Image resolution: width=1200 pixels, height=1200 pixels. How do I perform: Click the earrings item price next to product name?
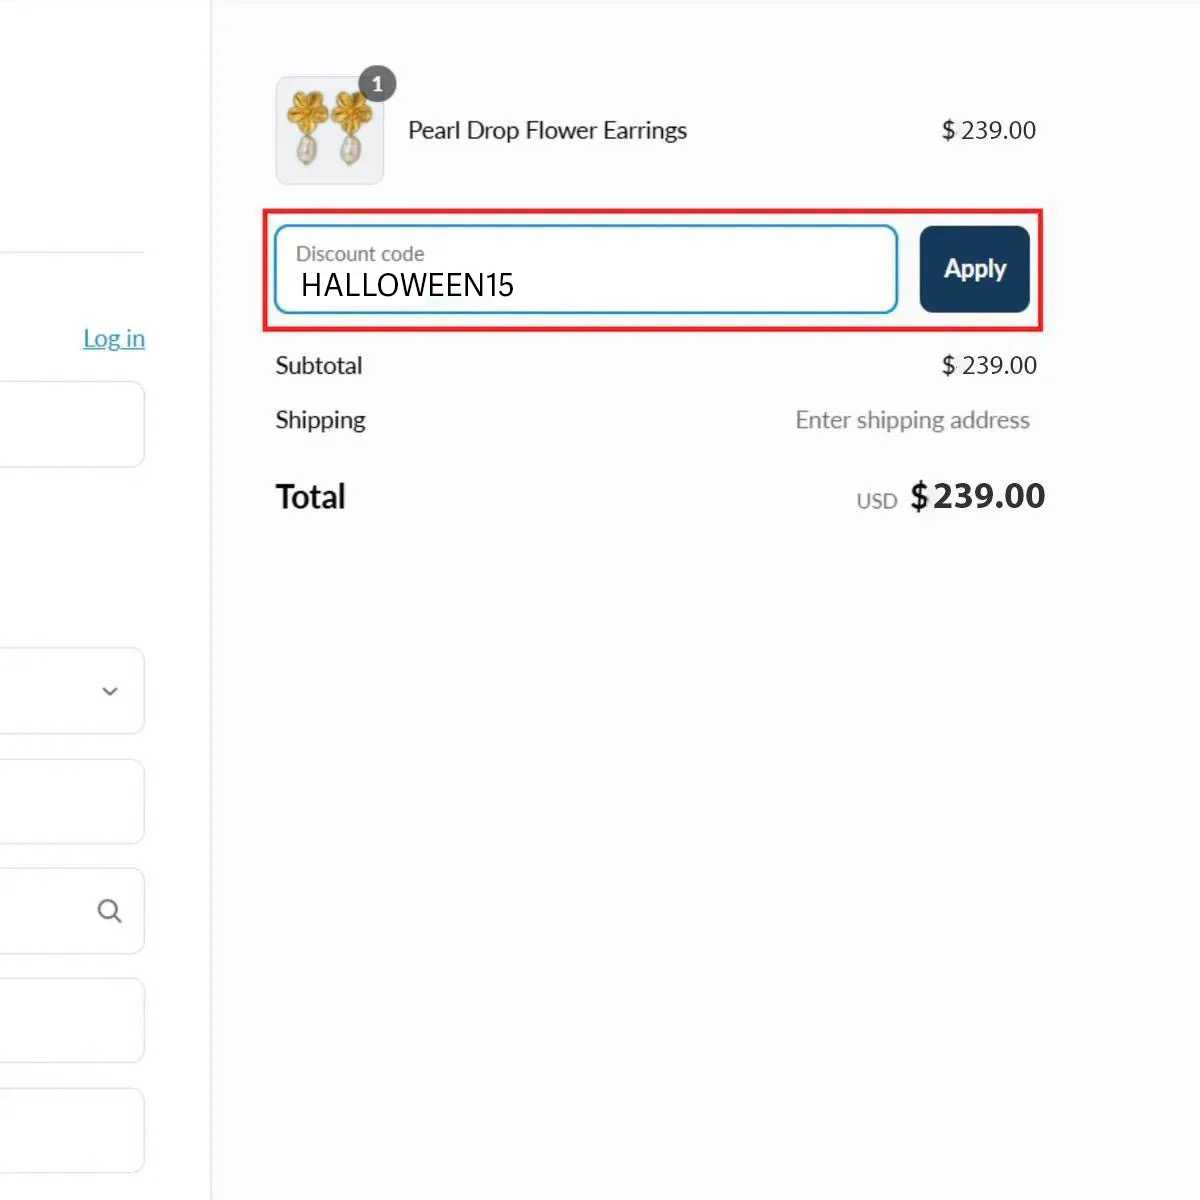[988, 131]
